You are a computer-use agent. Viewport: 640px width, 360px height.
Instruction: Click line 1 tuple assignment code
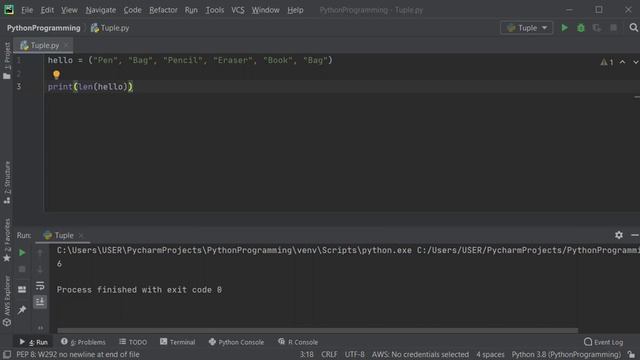coord(190,60)
